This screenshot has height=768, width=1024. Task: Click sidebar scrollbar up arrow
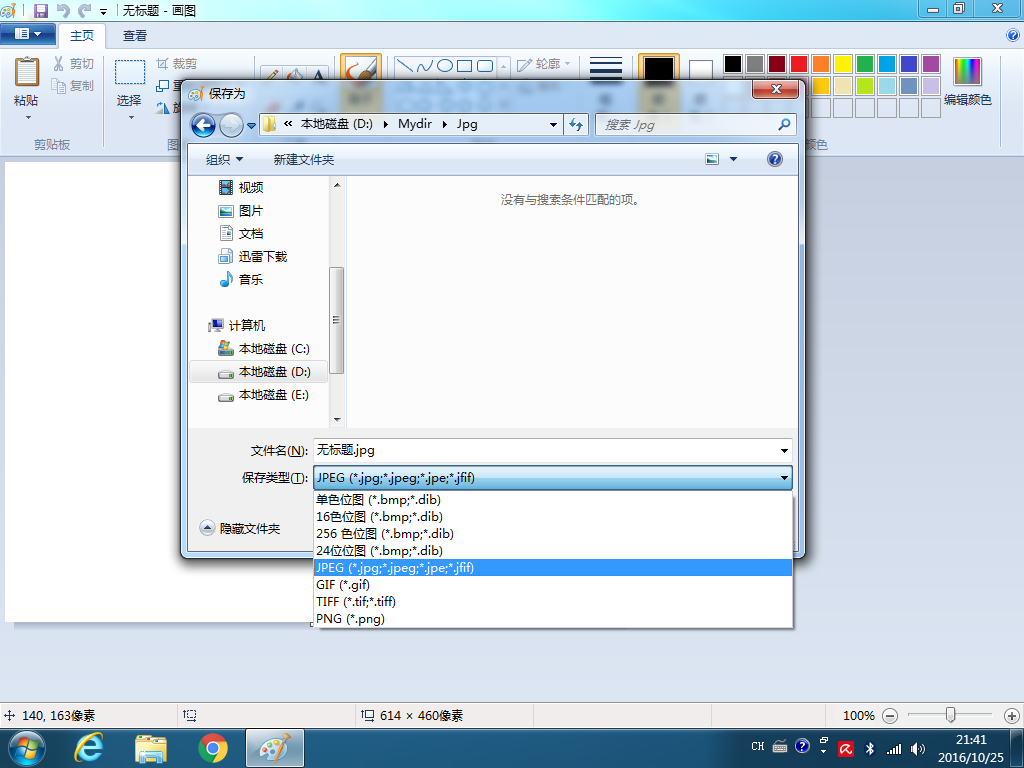point(337,185)
